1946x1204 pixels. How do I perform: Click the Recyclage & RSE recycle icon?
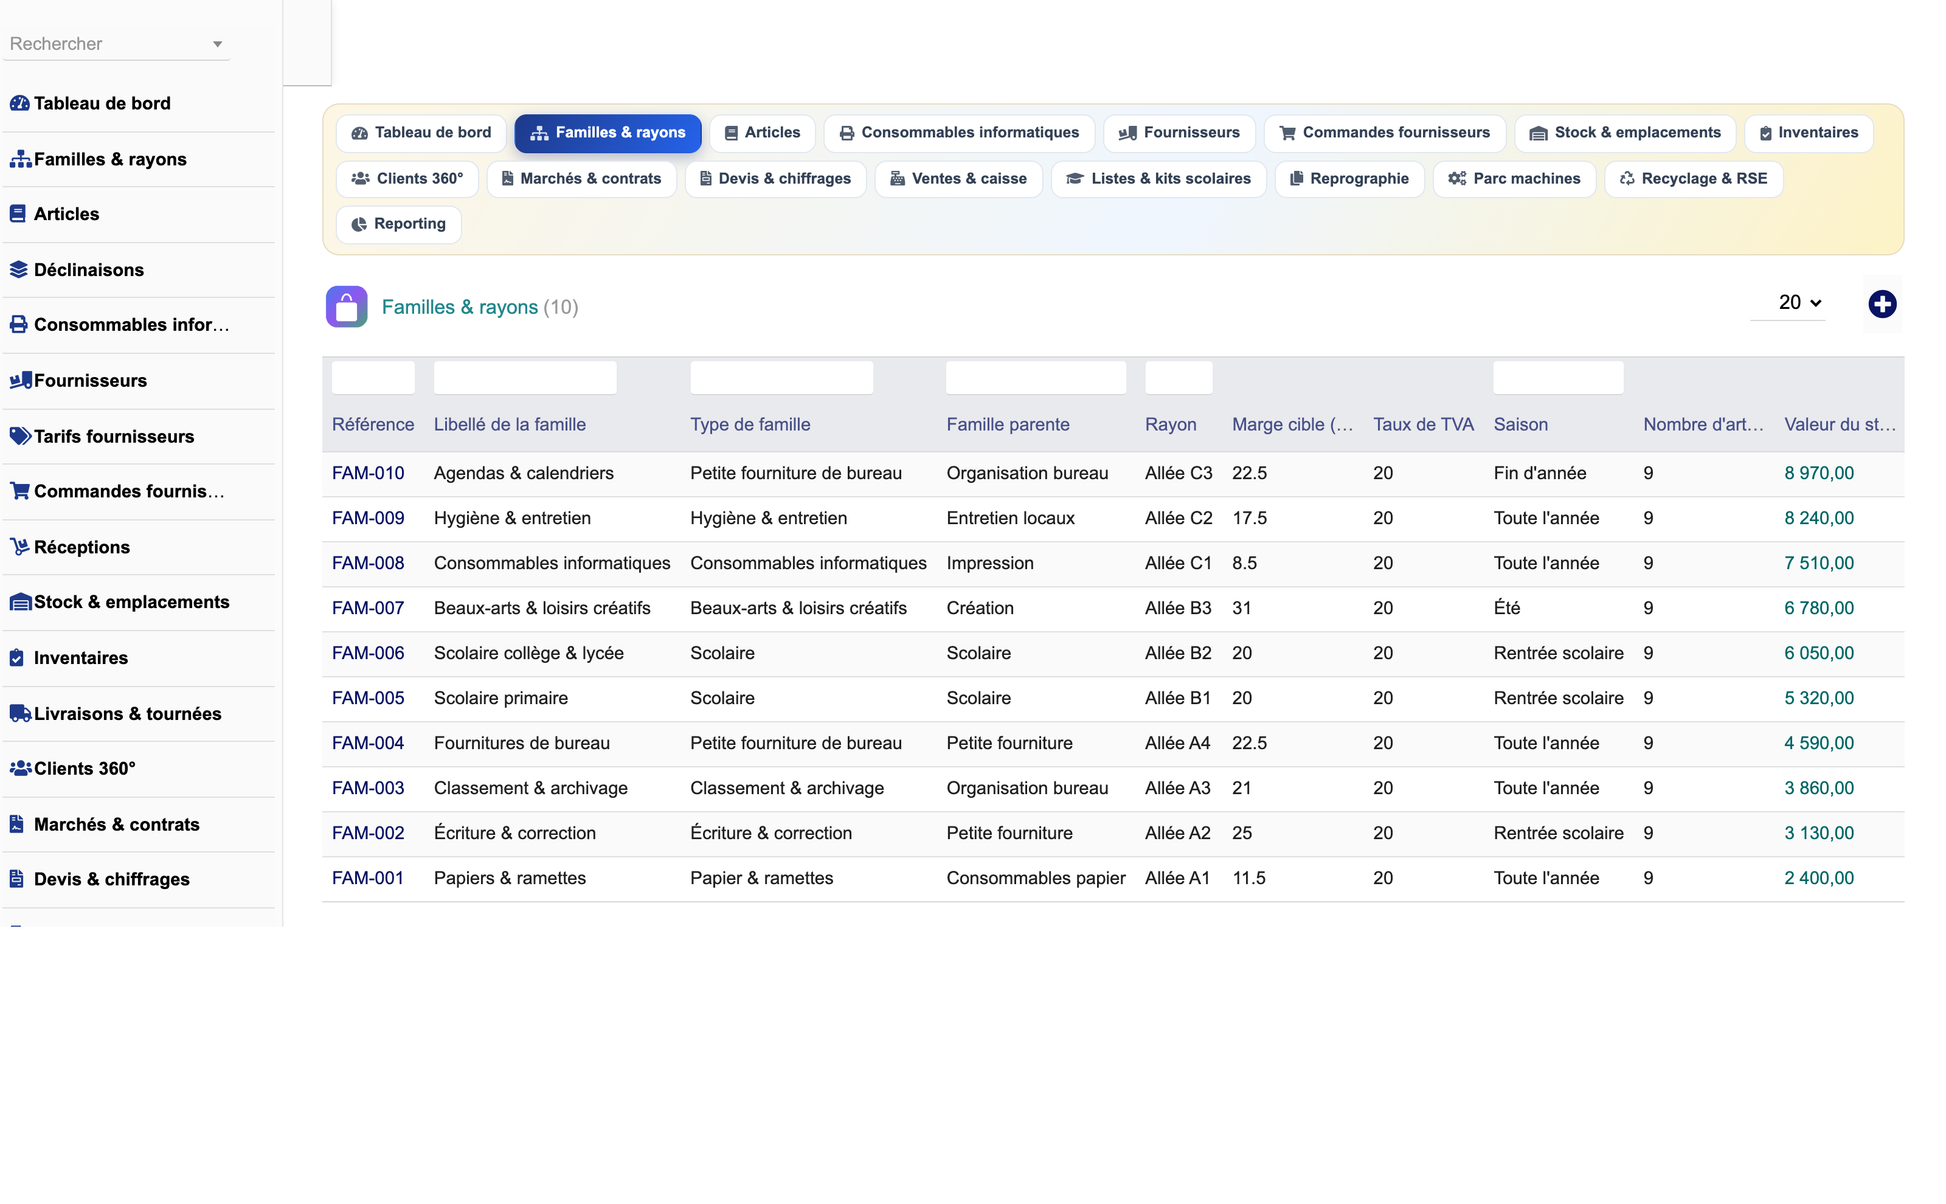click(1627, 179)
